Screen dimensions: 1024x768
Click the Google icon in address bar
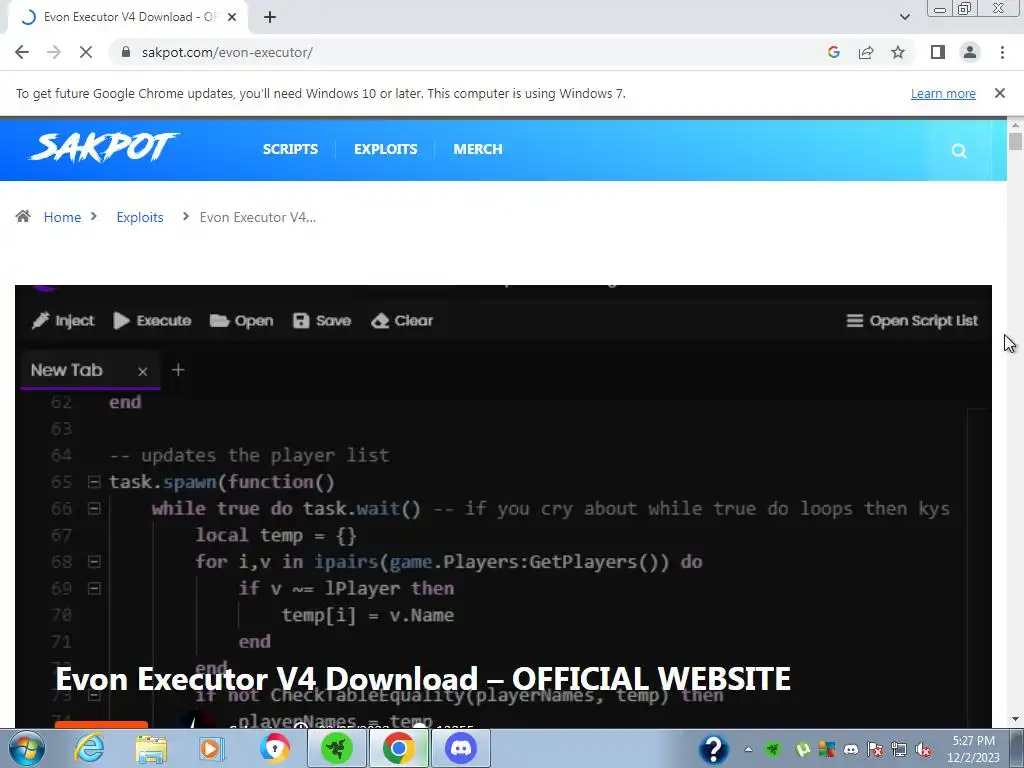pos(833,52)
